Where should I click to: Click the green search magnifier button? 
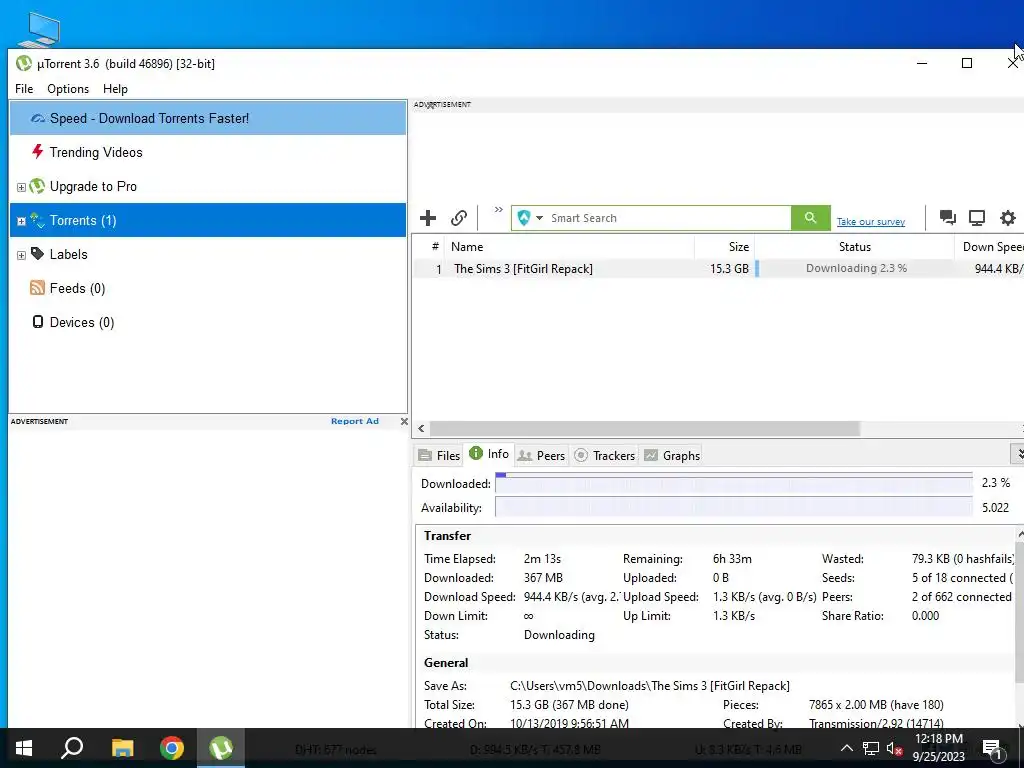(x=810, y=218)
